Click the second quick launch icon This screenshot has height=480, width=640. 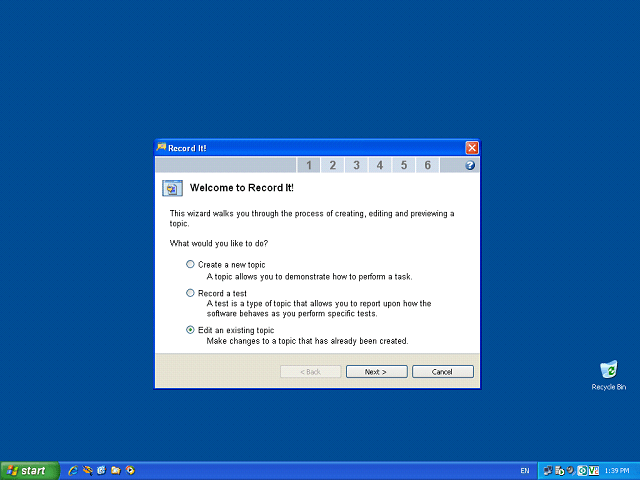point(87,471)
